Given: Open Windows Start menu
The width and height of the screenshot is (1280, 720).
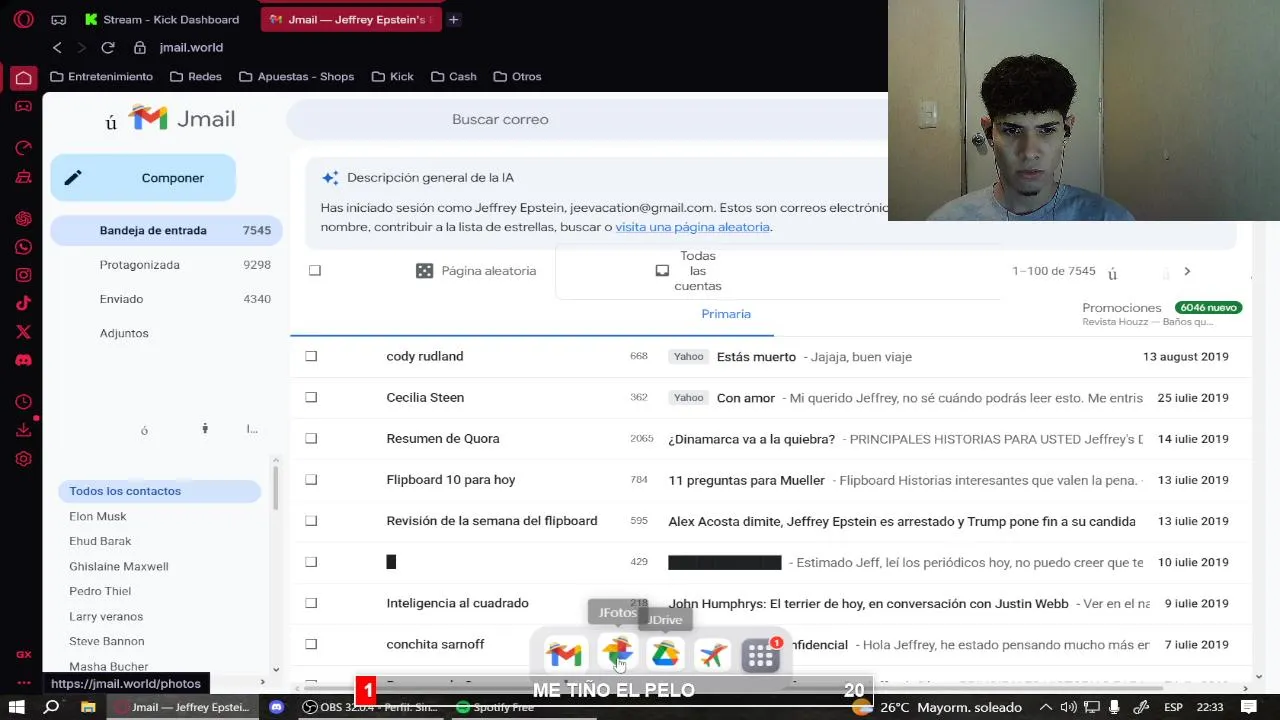Looking at the screenshot, I should [17, 707].
